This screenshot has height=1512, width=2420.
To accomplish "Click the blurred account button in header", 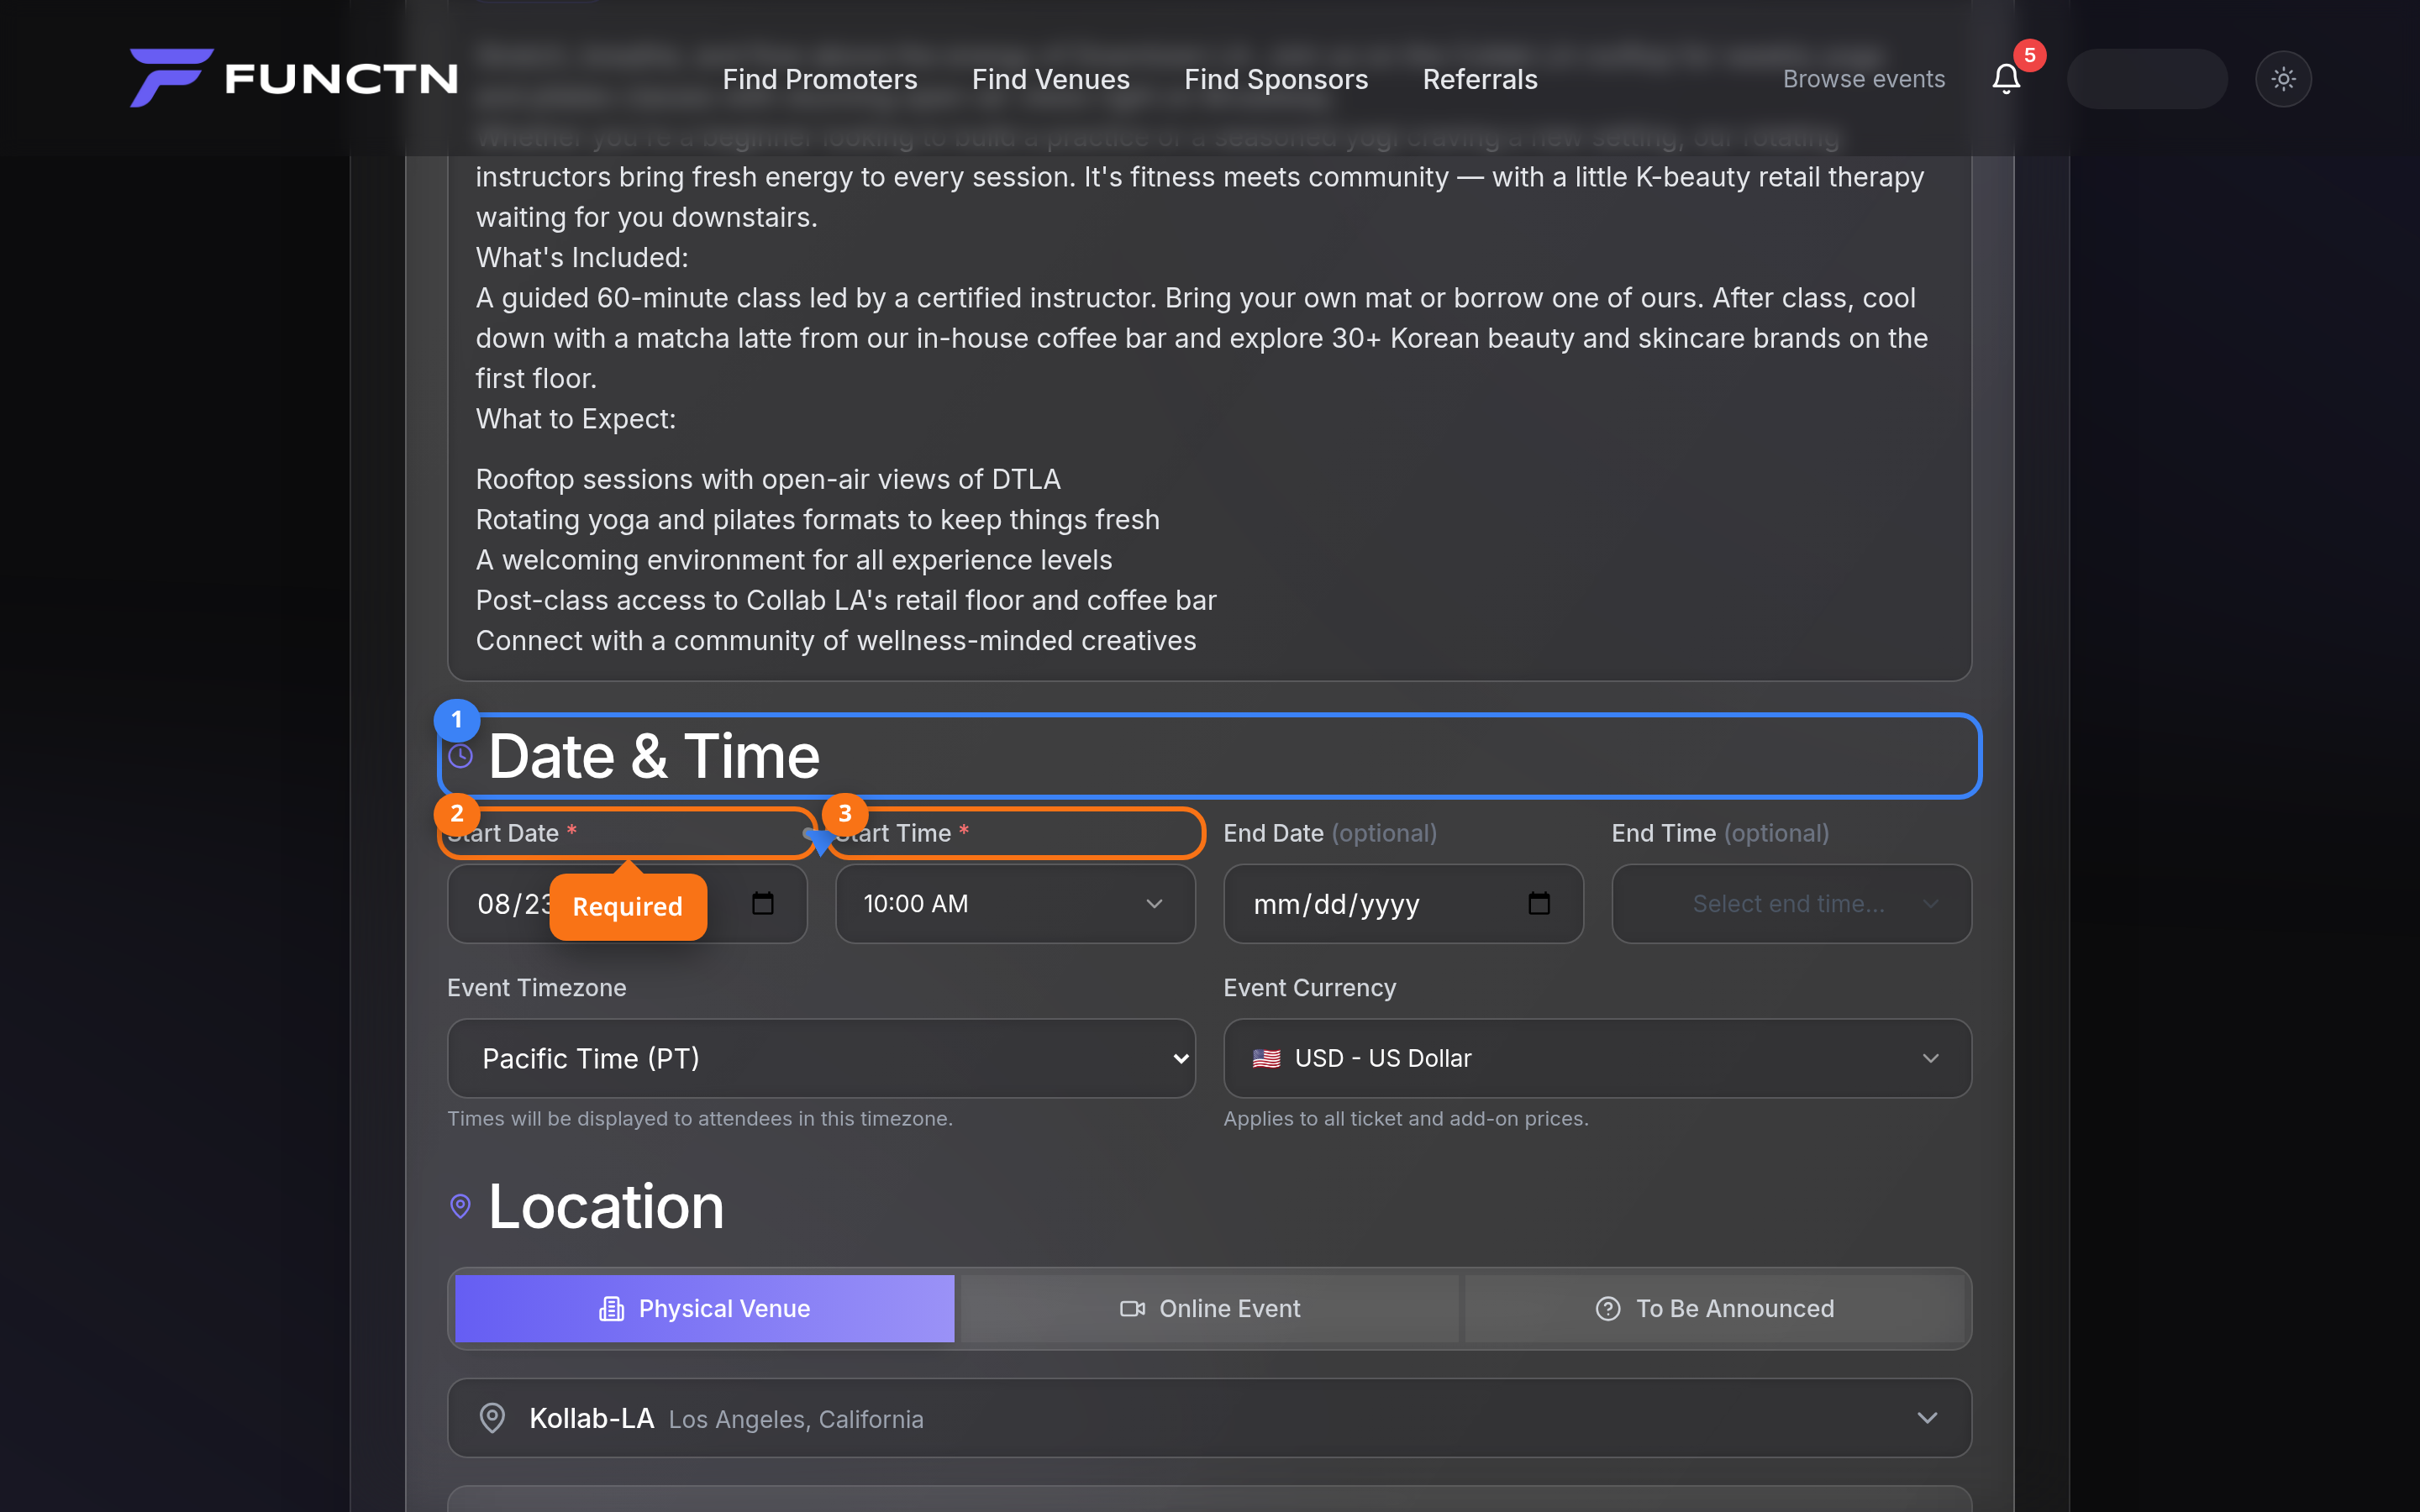I will 2147,79.
